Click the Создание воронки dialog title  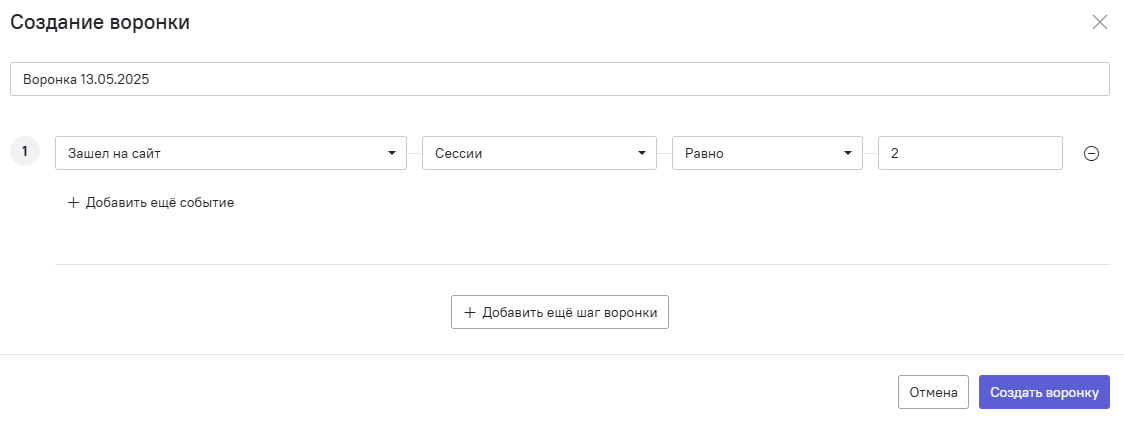click(100, 22)
